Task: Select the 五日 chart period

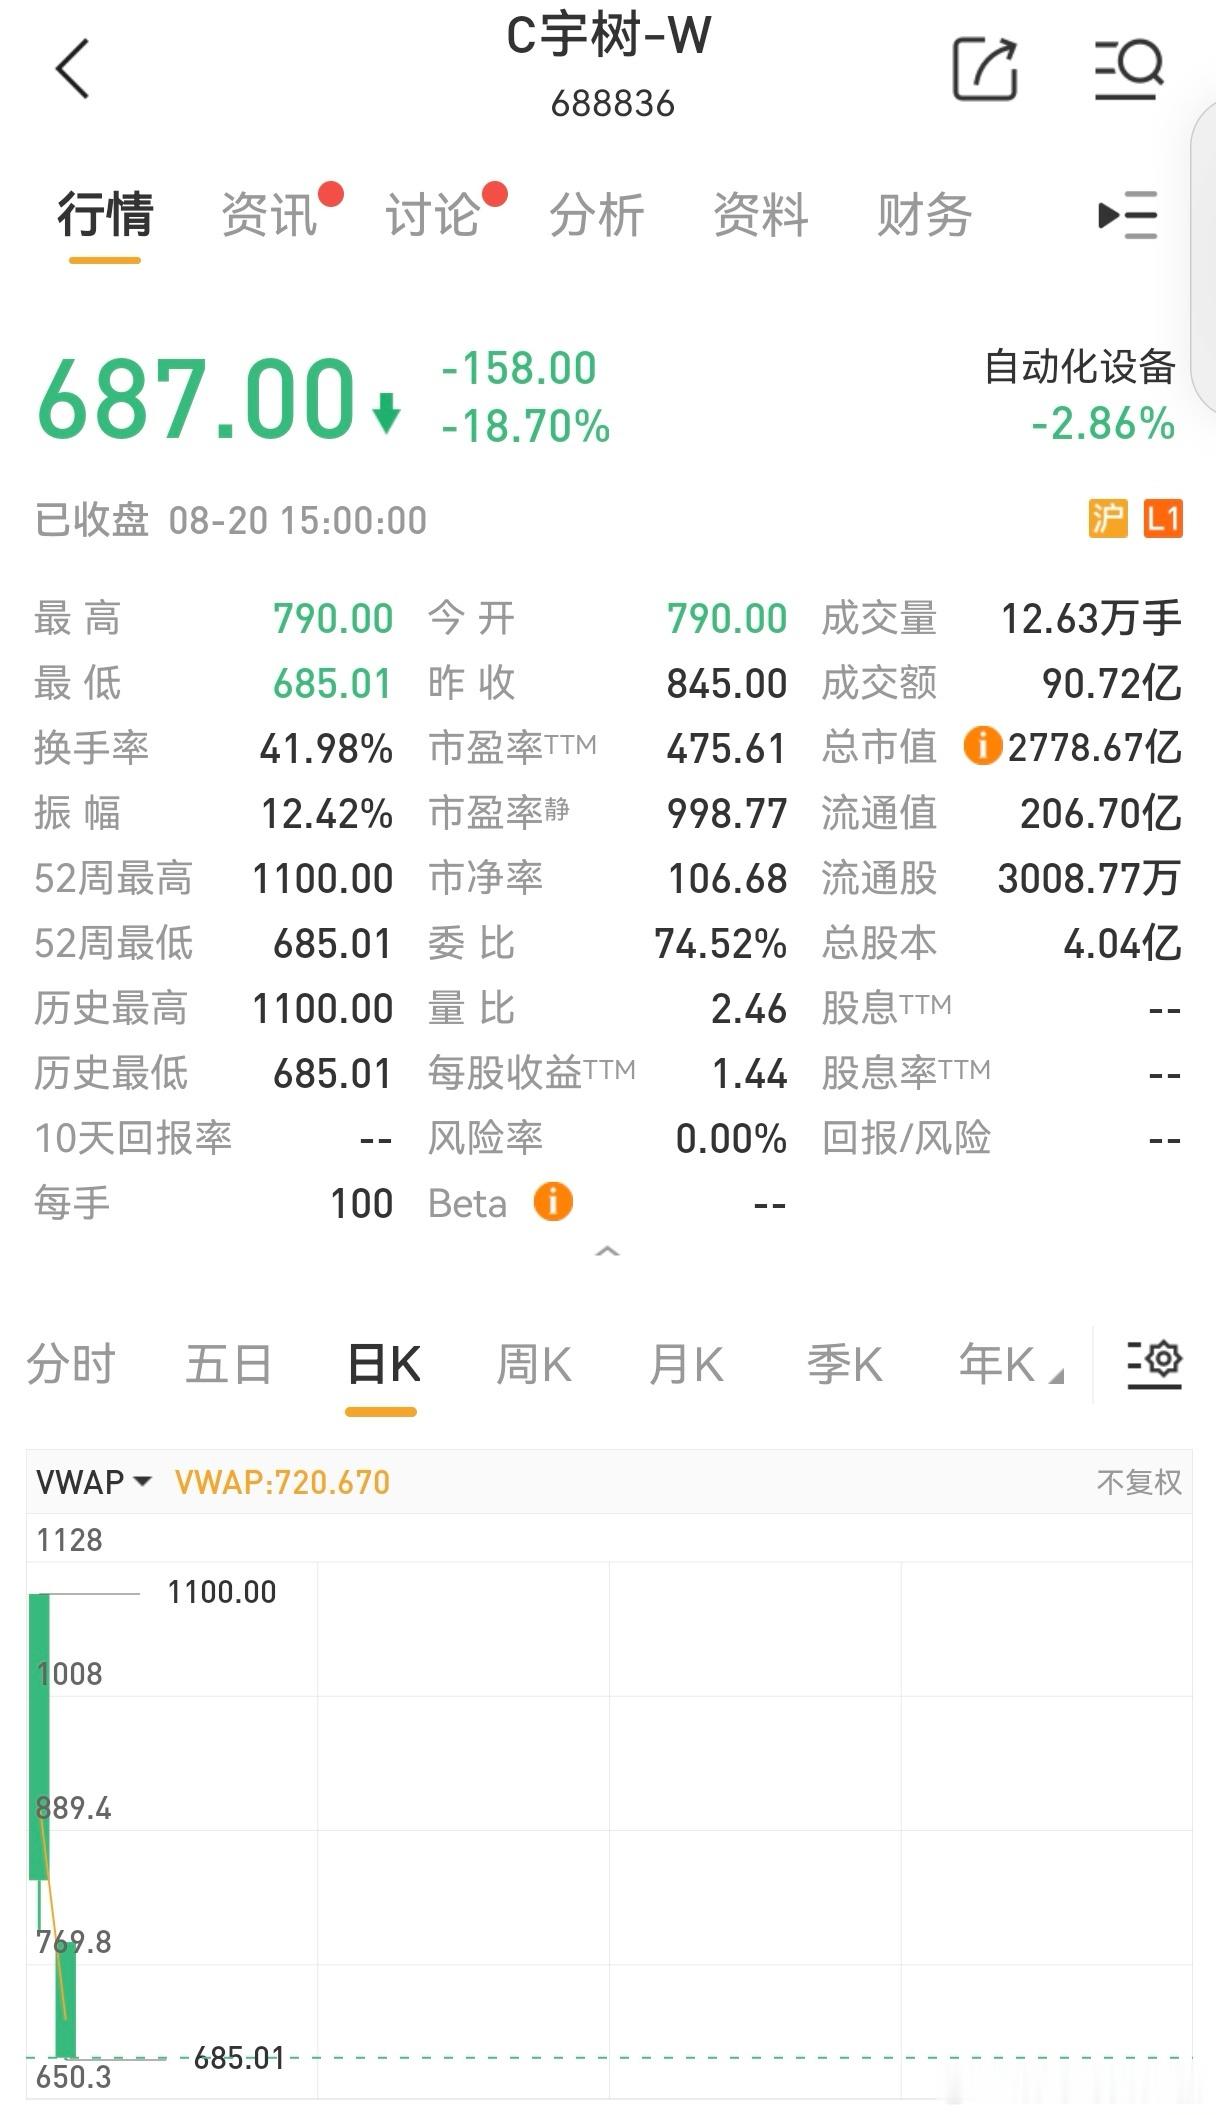Action: point(228,1364)
